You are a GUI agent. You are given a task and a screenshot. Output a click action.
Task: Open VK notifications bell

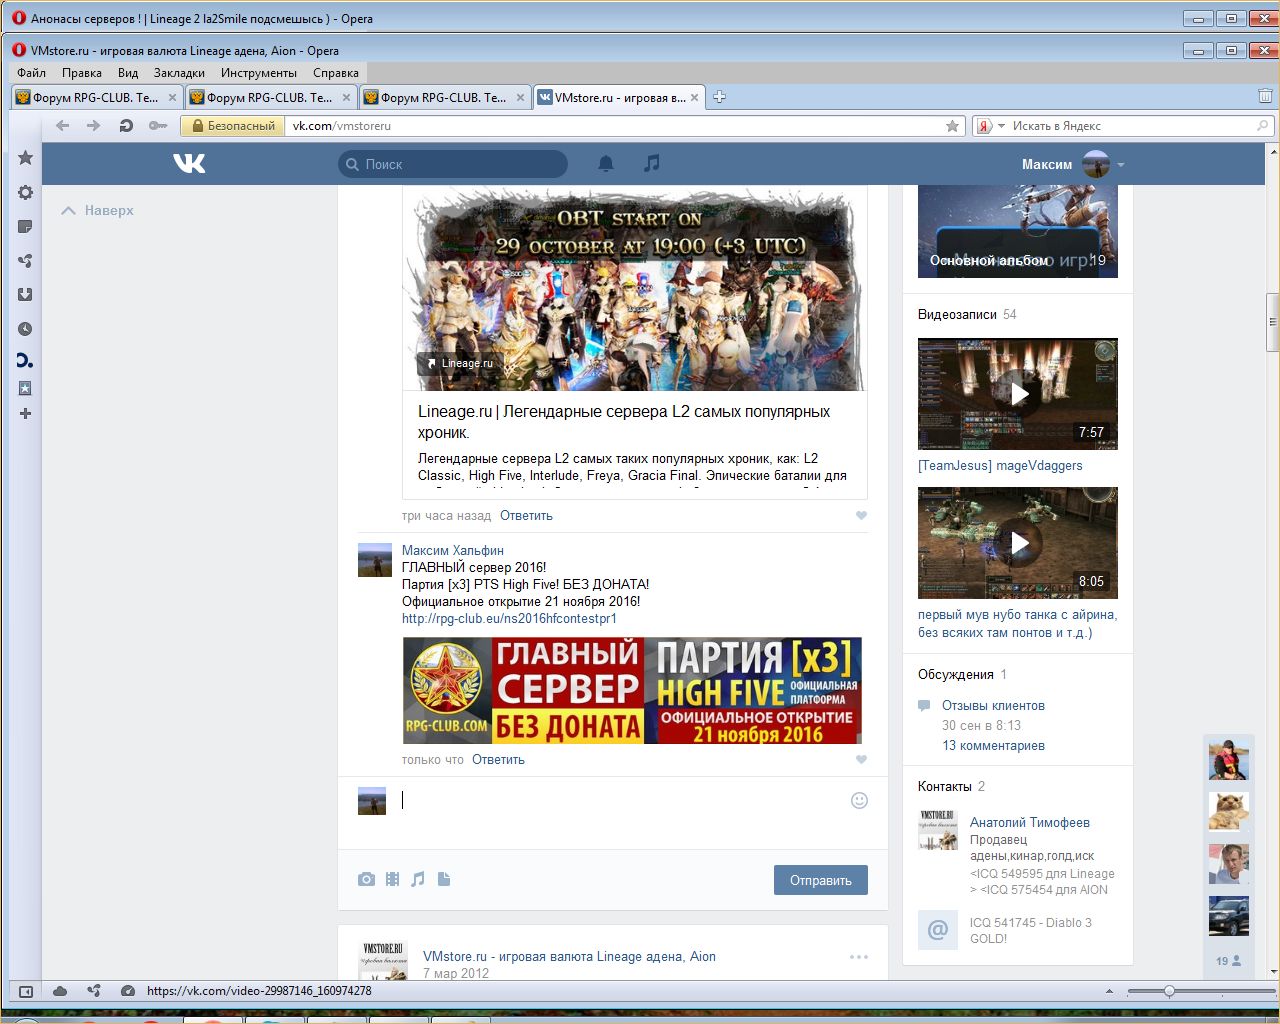pos(606,164)
